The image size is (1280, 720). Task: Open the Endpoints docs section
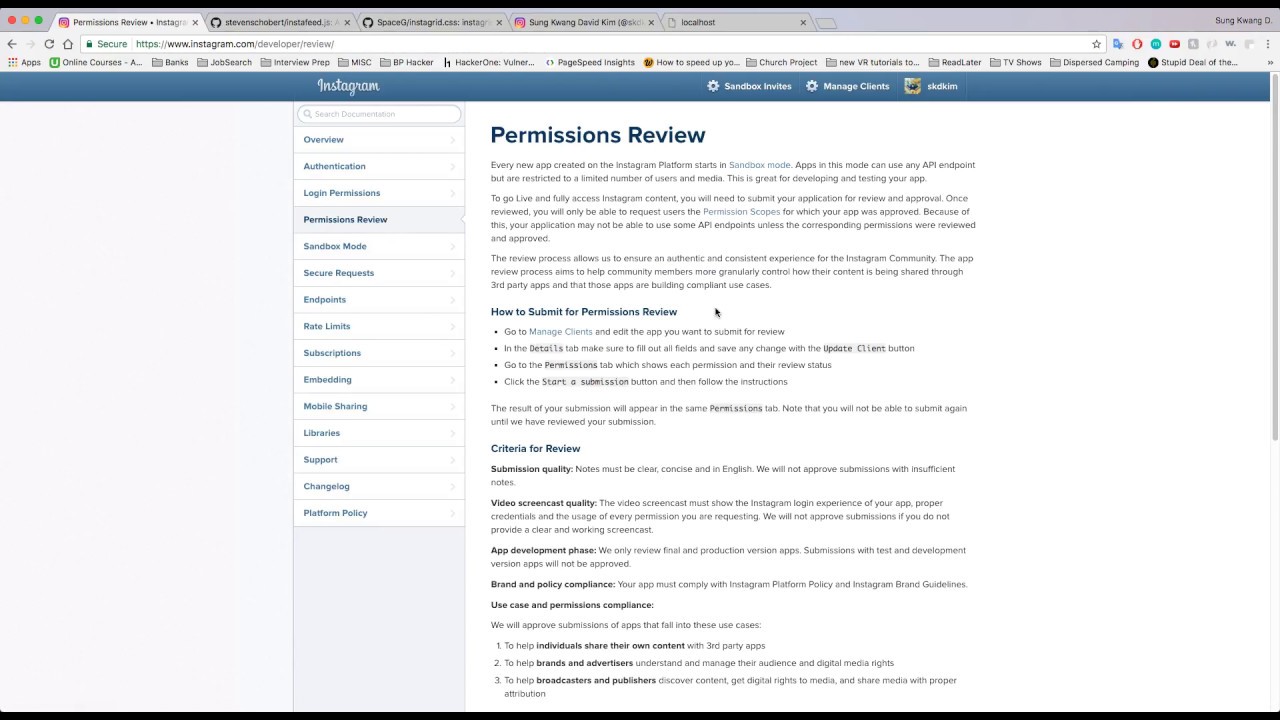coord(379,300)
